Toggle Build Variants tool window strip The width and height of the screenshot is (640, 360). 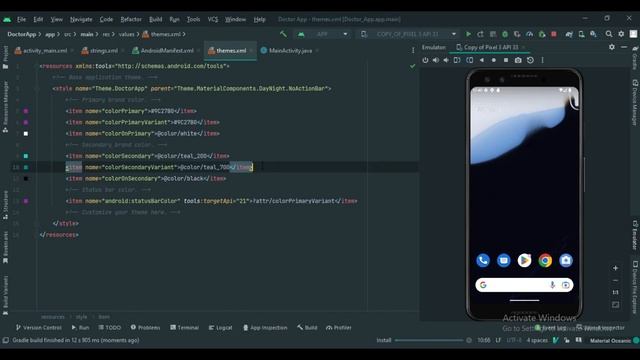click(x=5, y=296)
